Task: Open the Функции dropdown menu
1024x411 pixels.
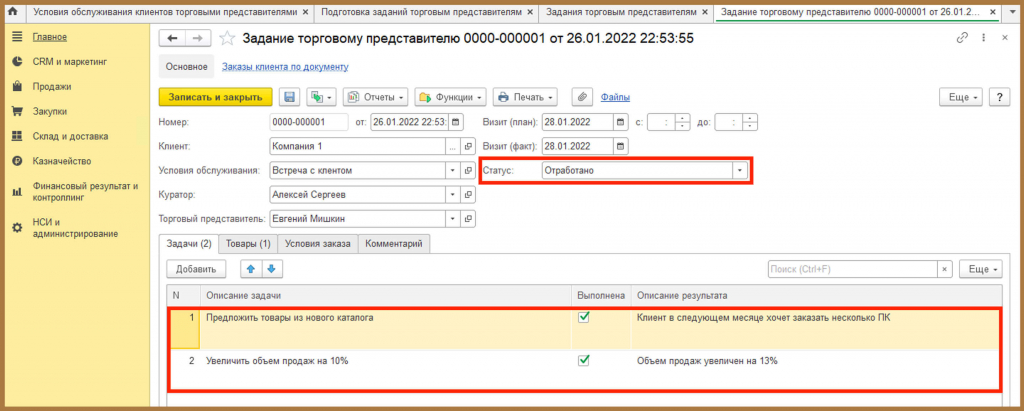Action: coord(451,97)
